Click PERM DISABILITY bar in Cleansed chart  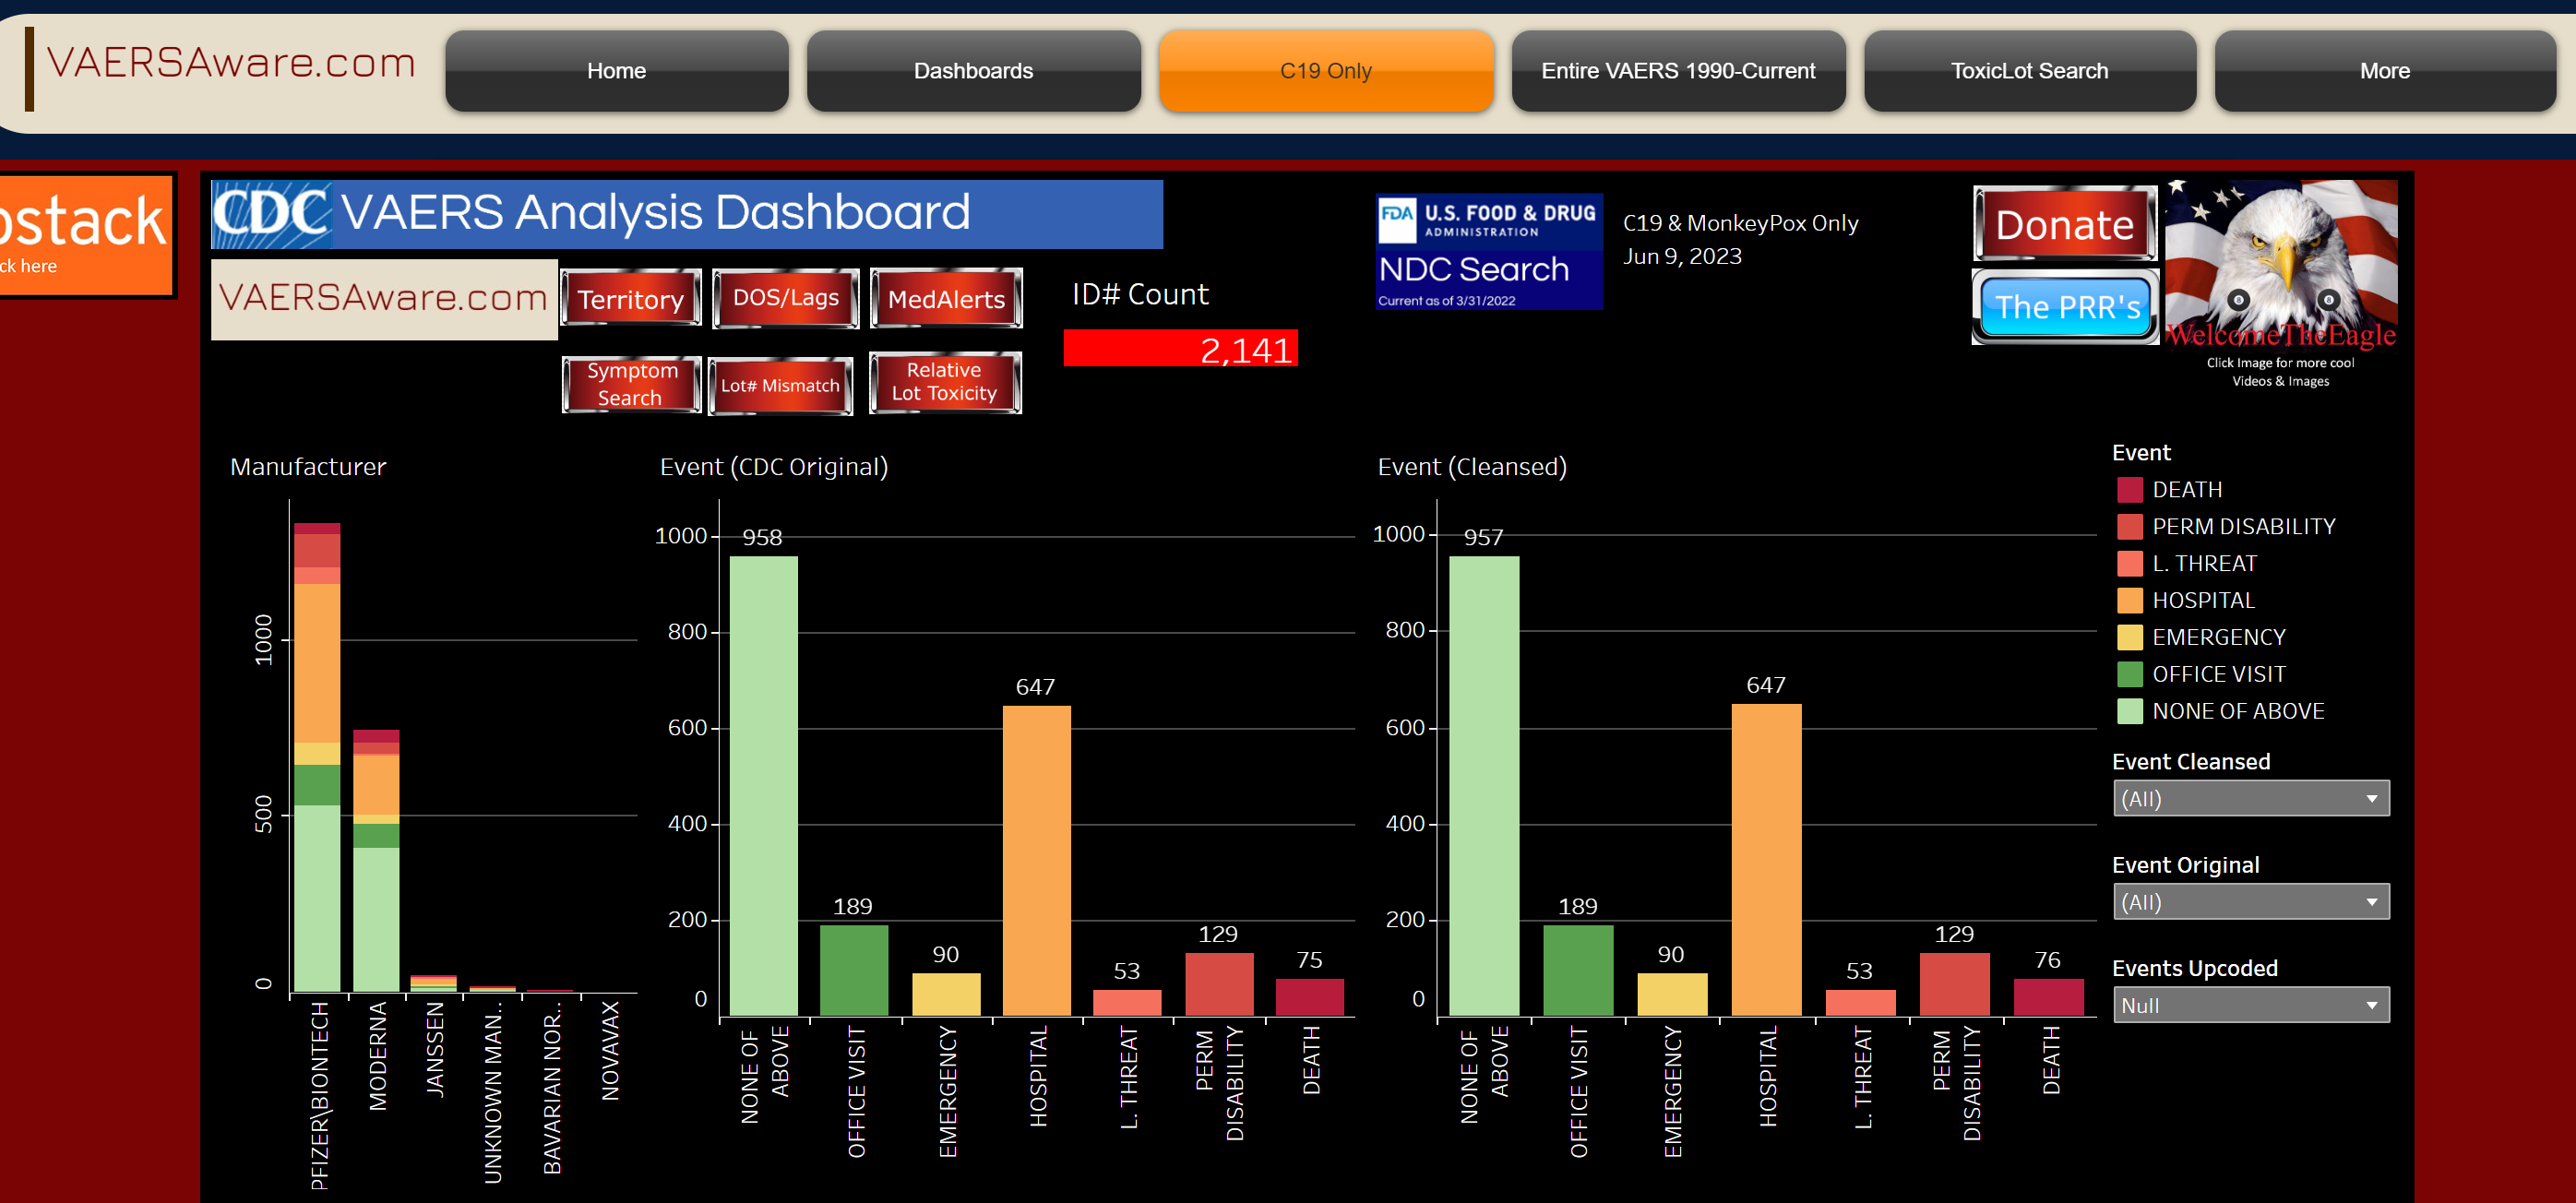[x=1954, y=985]
